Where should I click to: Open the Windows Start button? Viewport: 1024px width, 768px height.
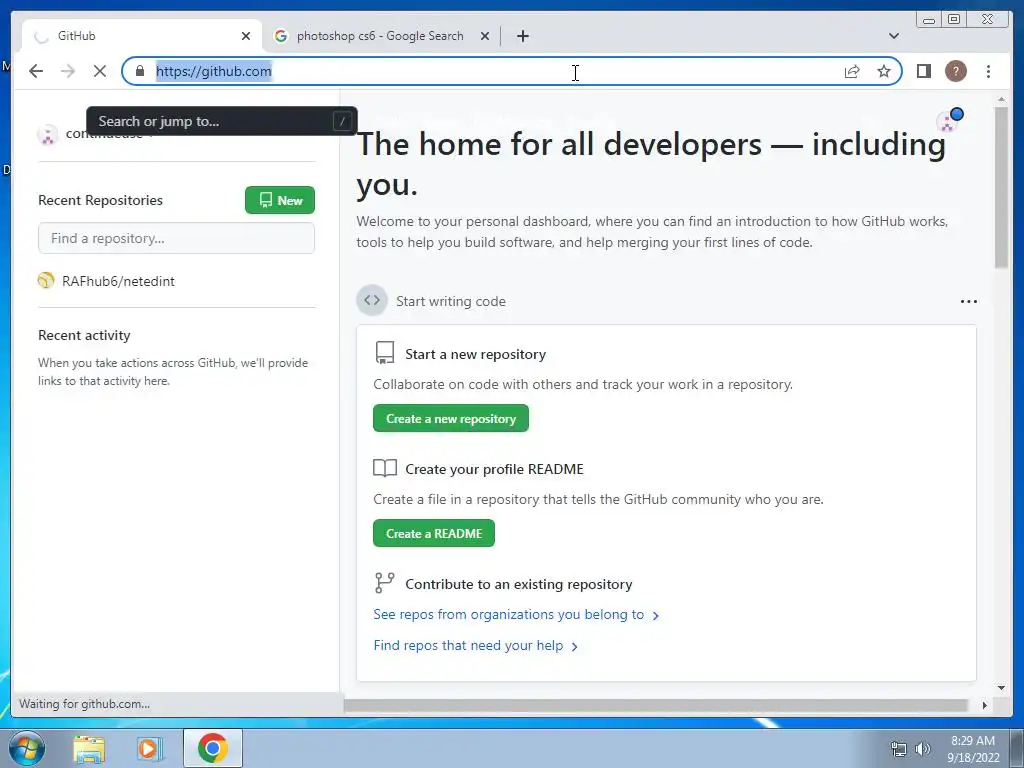pos(26,748)
